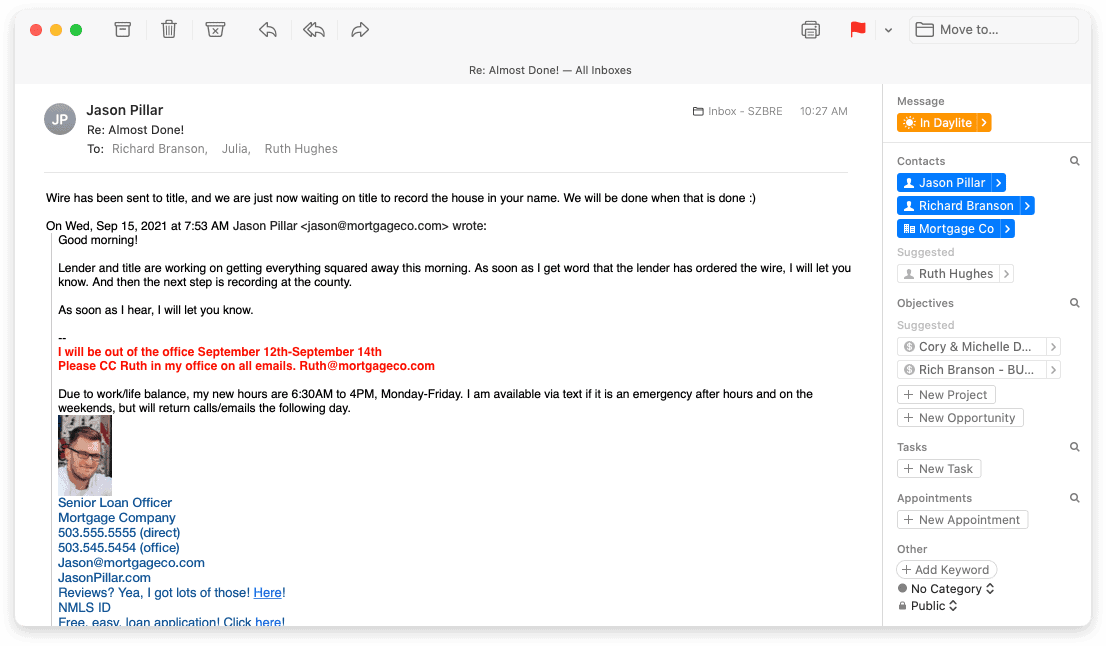The width and height of the screenshot is (1106, 646).
Task: Open the JasonPillar.com link
Action: [104, 578]
